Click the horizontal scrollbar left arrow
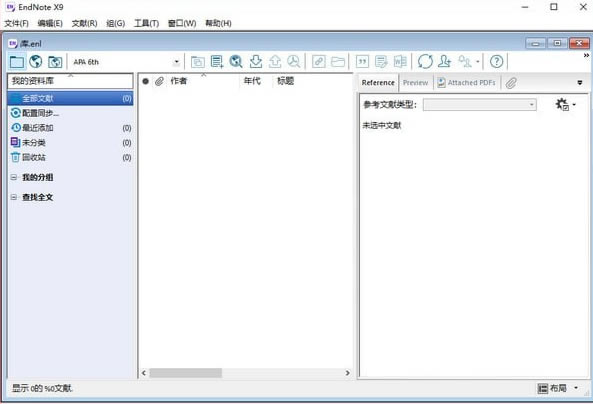 [144, 373]
